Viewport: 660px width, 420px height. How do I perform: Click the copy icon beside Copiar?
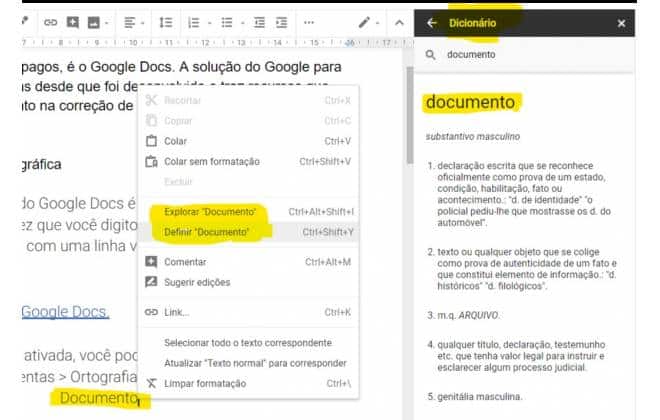(x=151, y=120)
